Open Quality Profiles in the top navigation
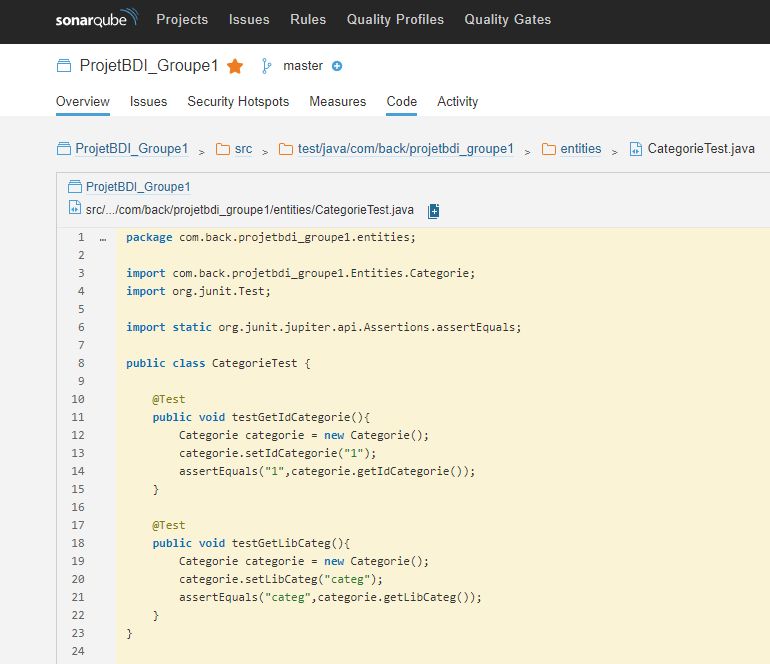Viewport: 770px width, 664px height. tap(395, 19)
